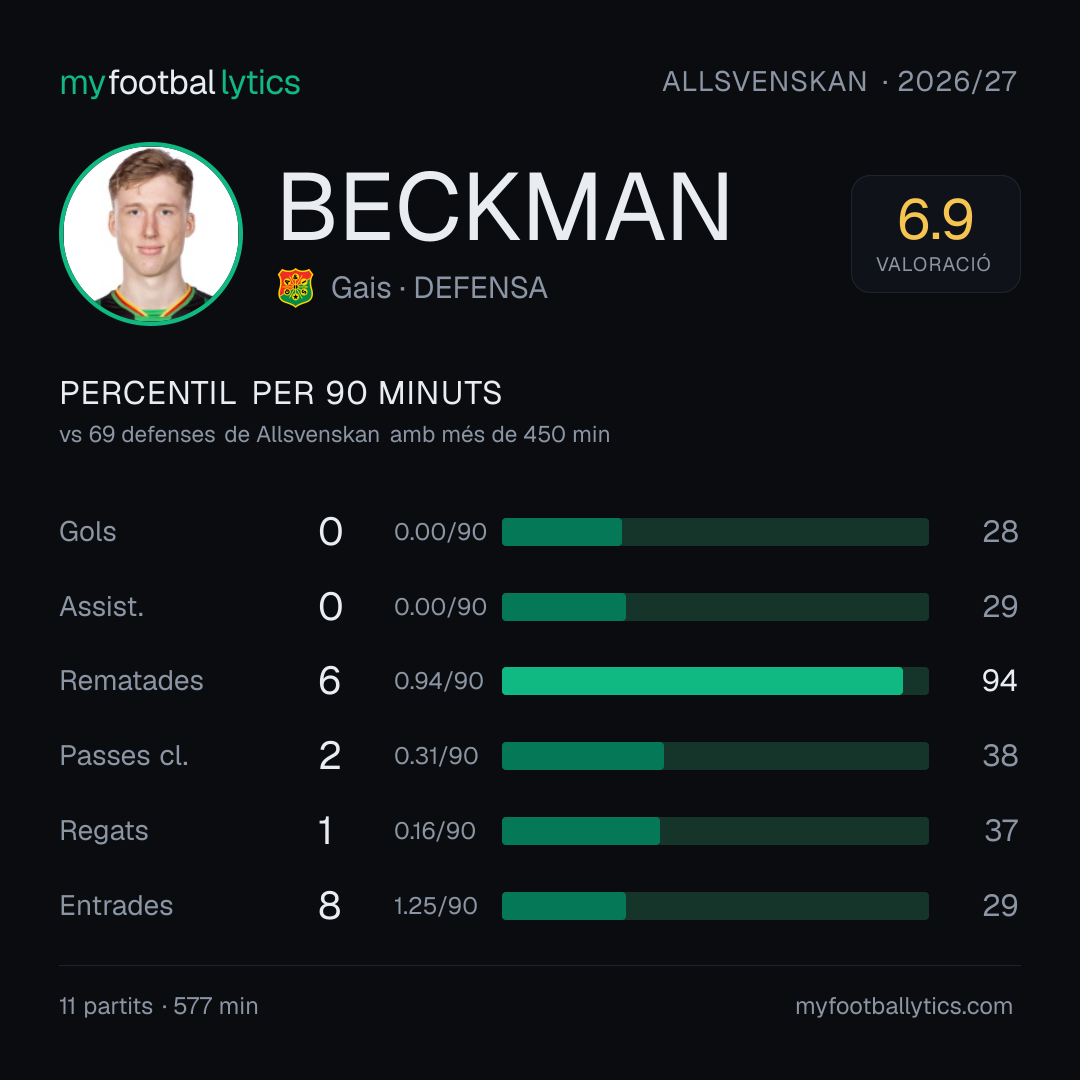This screenshot has height=1080, width=1080.
Task: Select the 6.9 Valoració rating badge
Action: coord(935,233)
